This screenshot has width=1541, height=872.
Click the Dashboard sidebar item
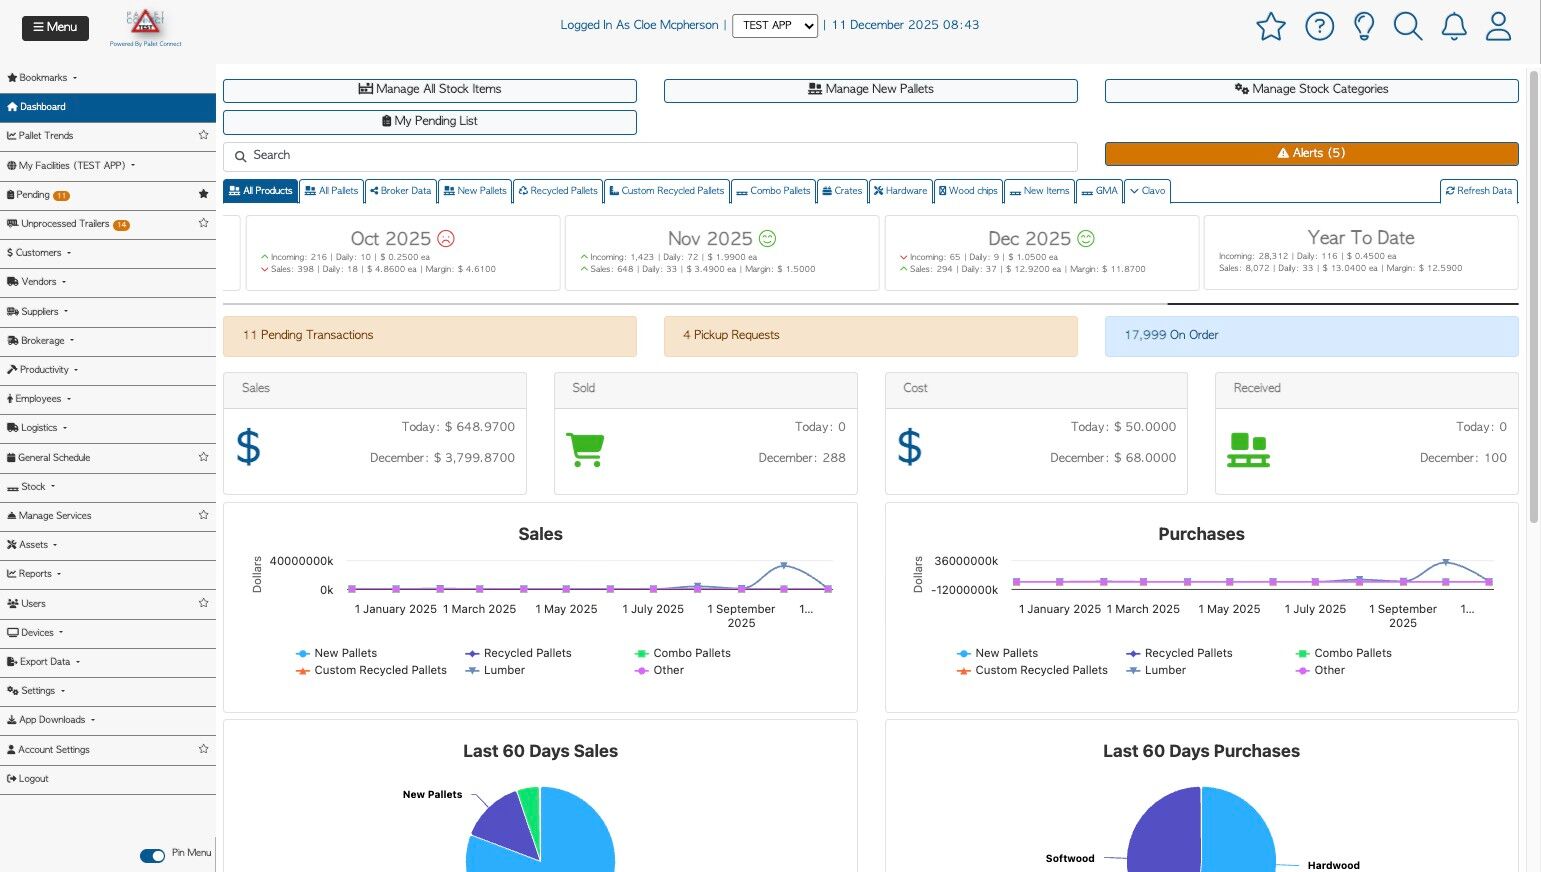108,107
